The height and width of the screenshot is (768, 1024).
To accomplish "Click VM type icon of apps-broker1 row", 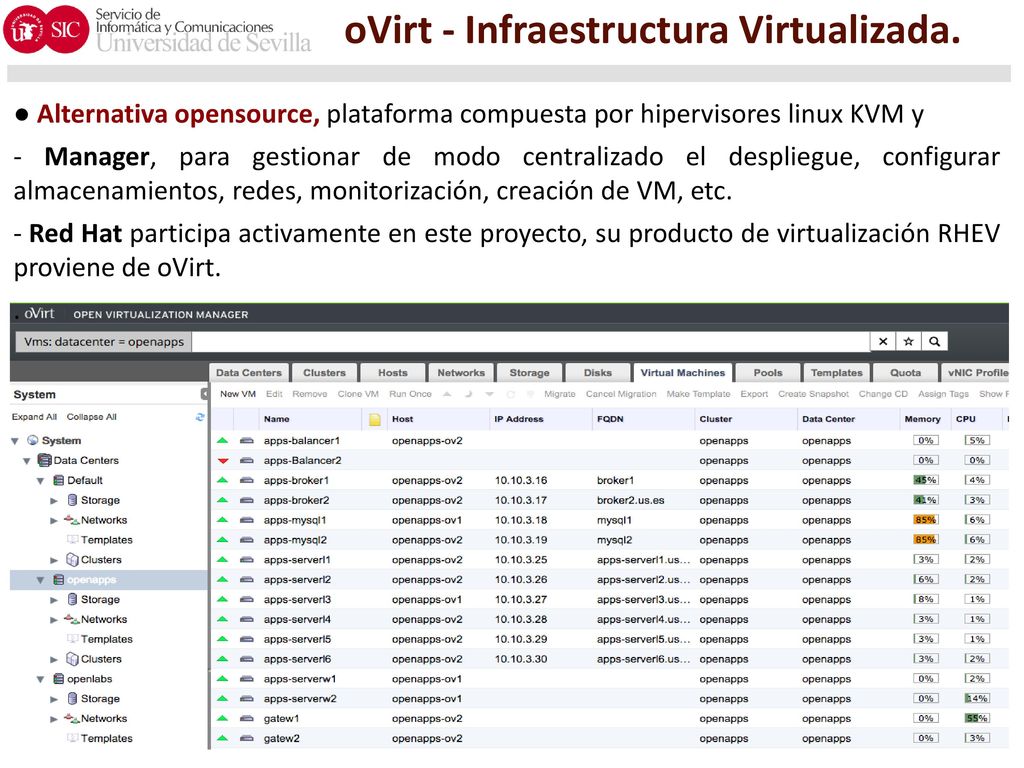I will tap(246, 481).
